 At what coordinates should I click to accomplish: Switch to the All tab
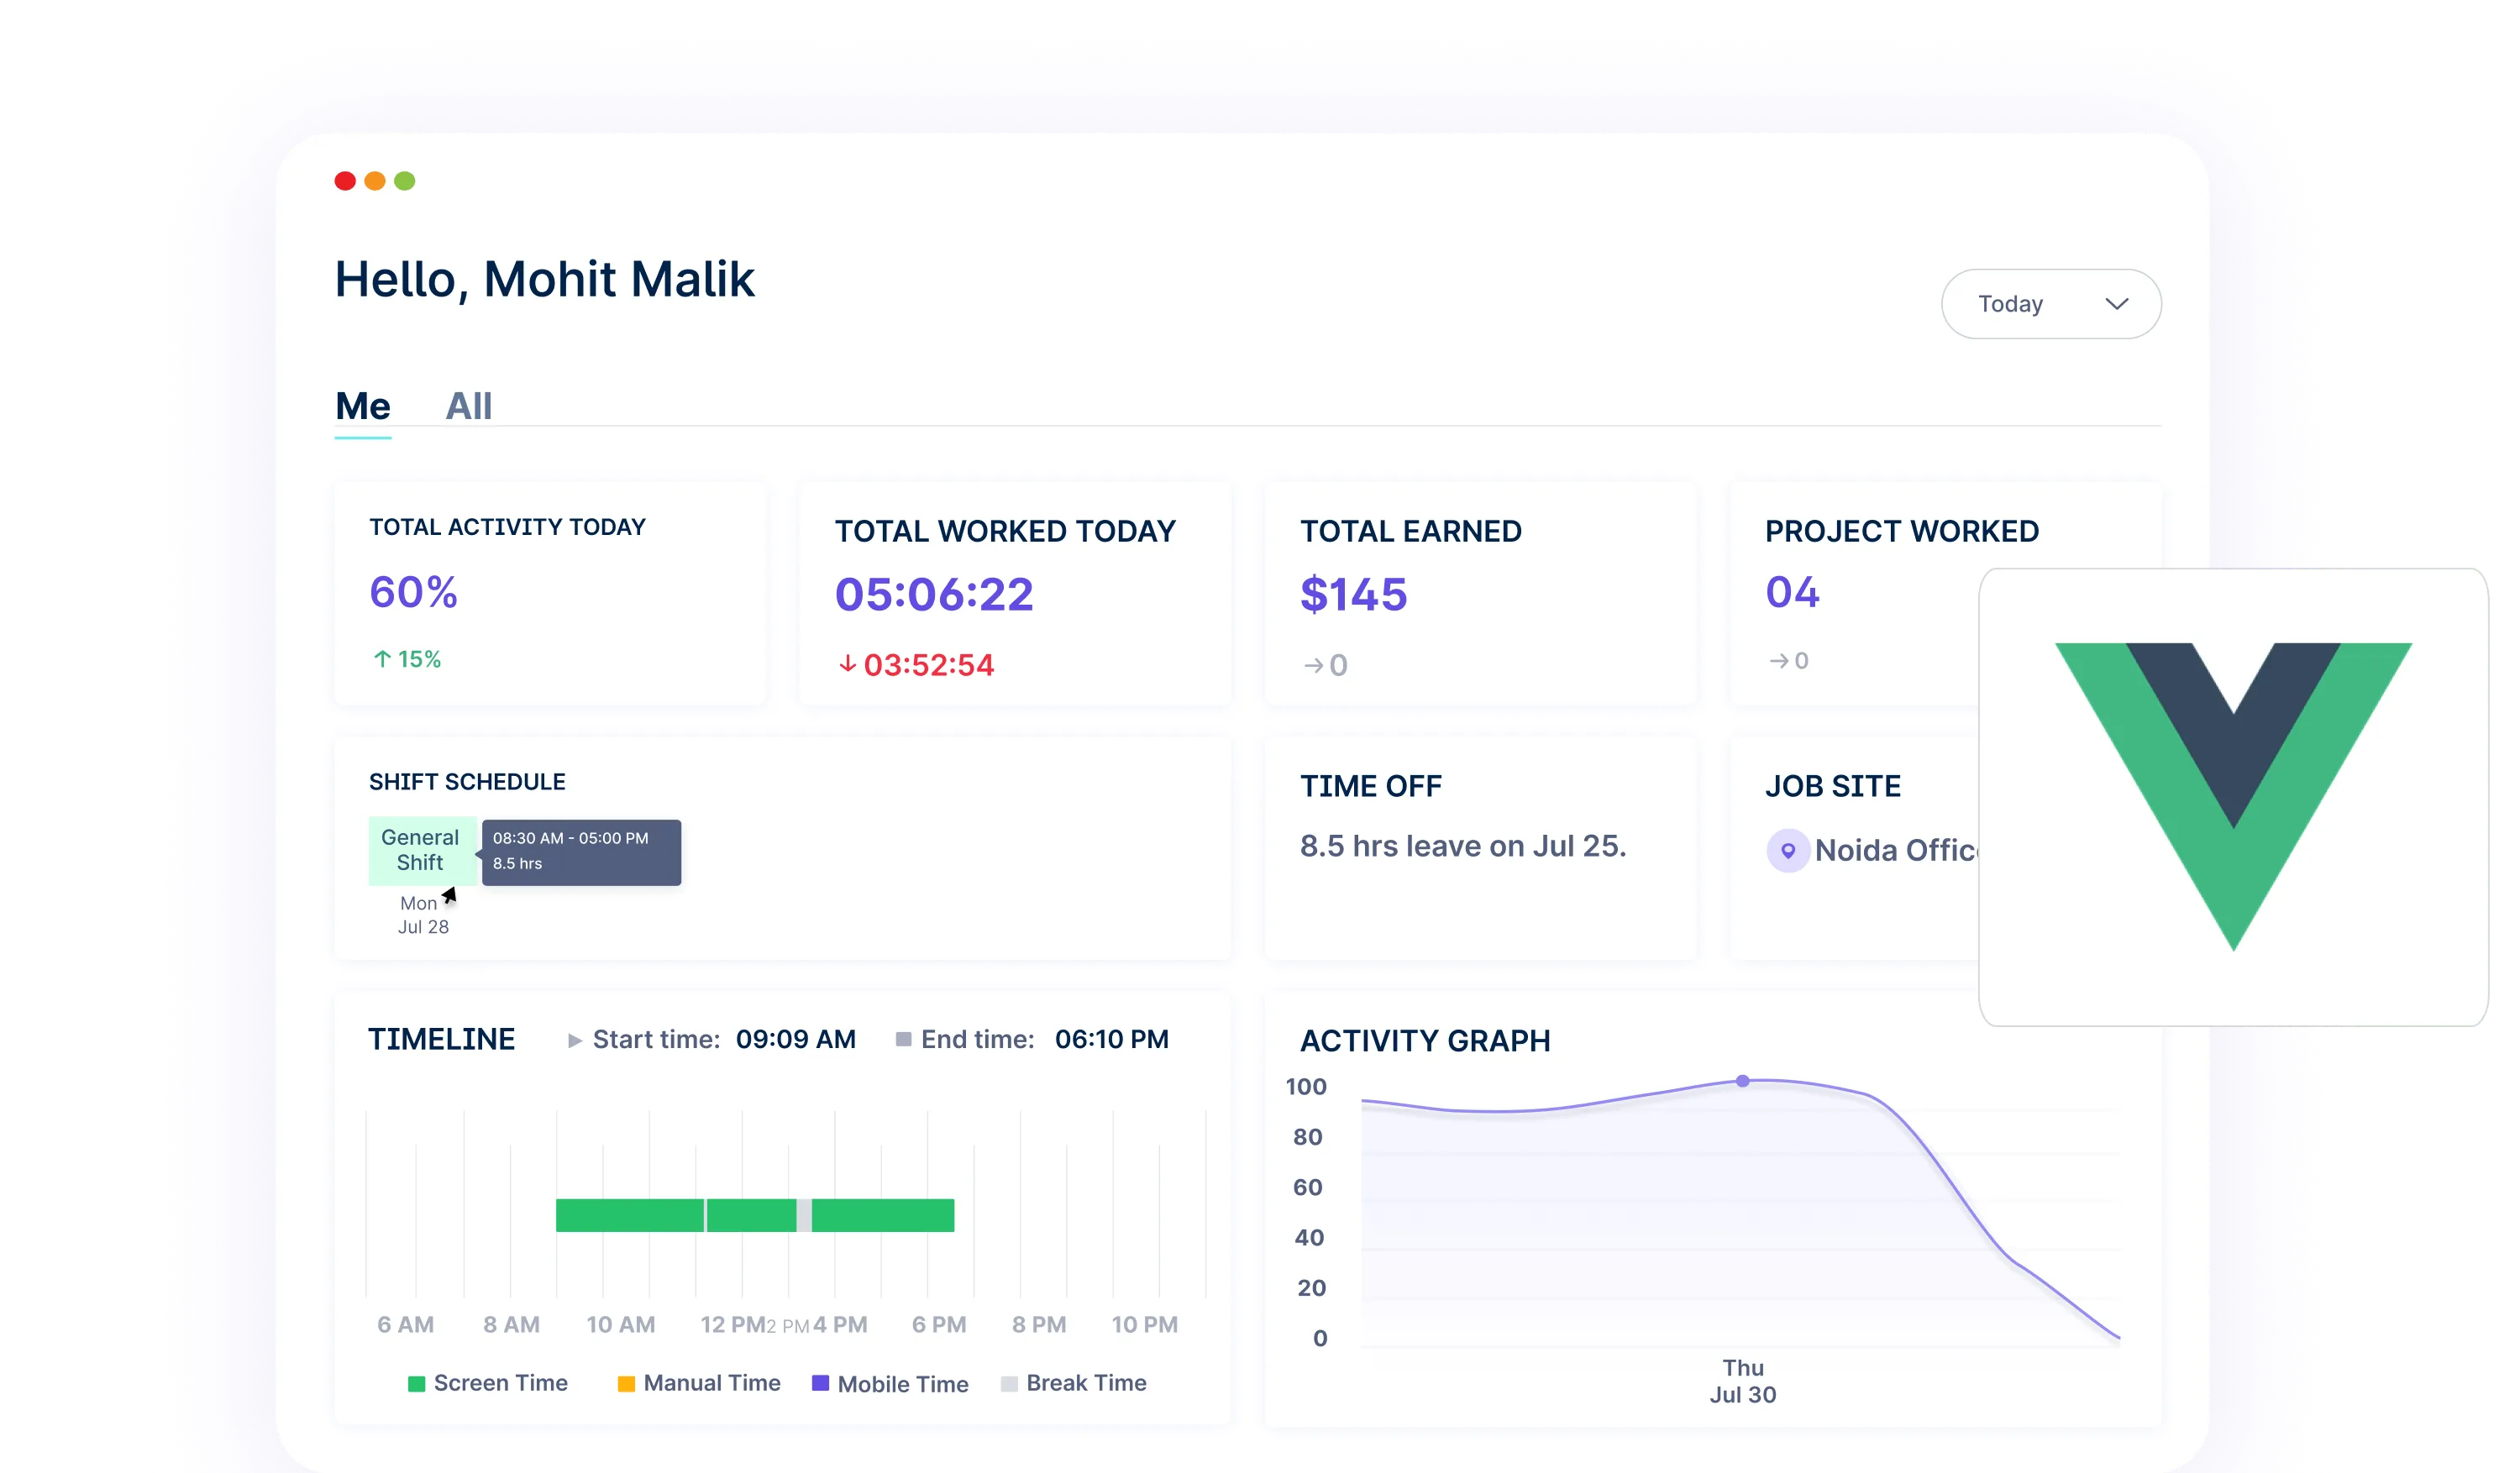pyautogui.click(x=468, y=406)
